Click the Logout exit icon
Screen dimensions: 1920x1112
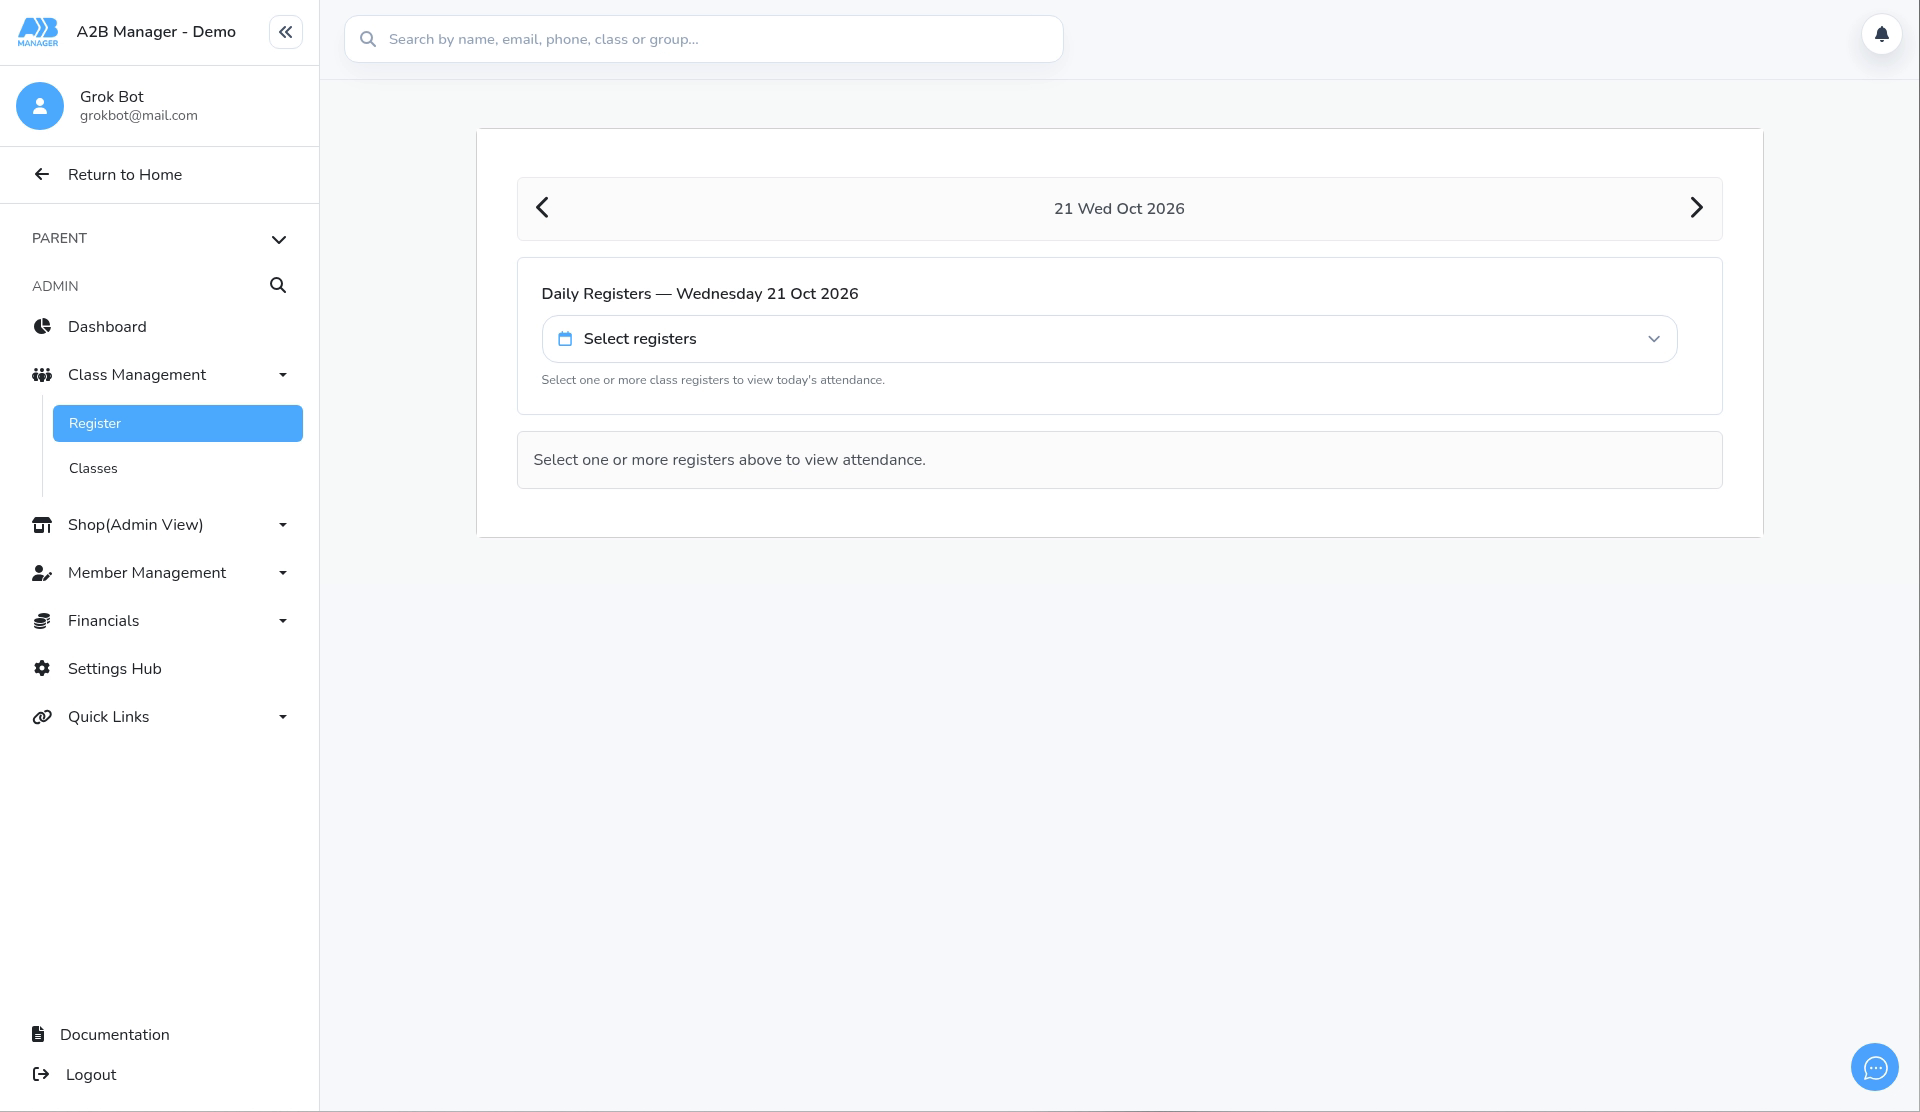[41, 1075]
